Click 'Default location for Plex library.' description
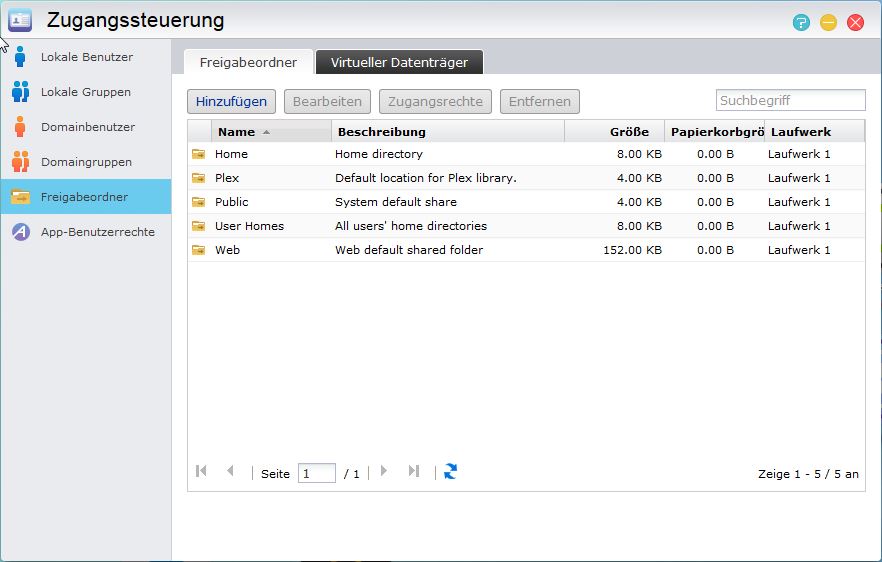Viewport: 882px width, 562px height. coord(426,178)
